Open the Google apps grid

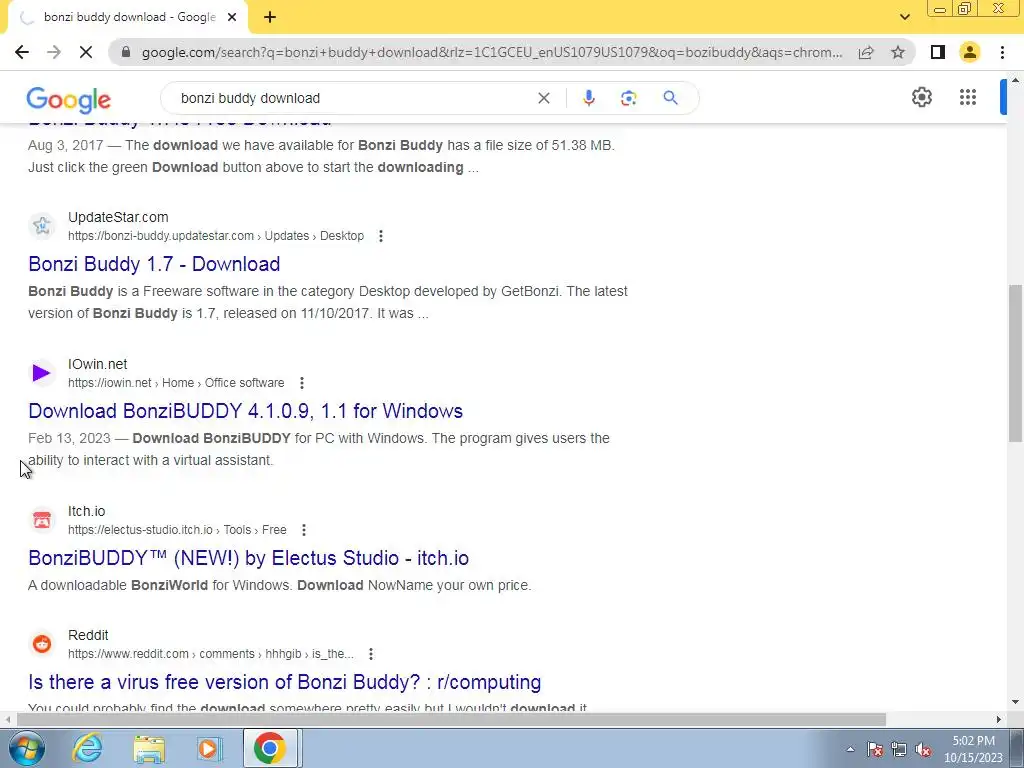click(x=968, y=97)
